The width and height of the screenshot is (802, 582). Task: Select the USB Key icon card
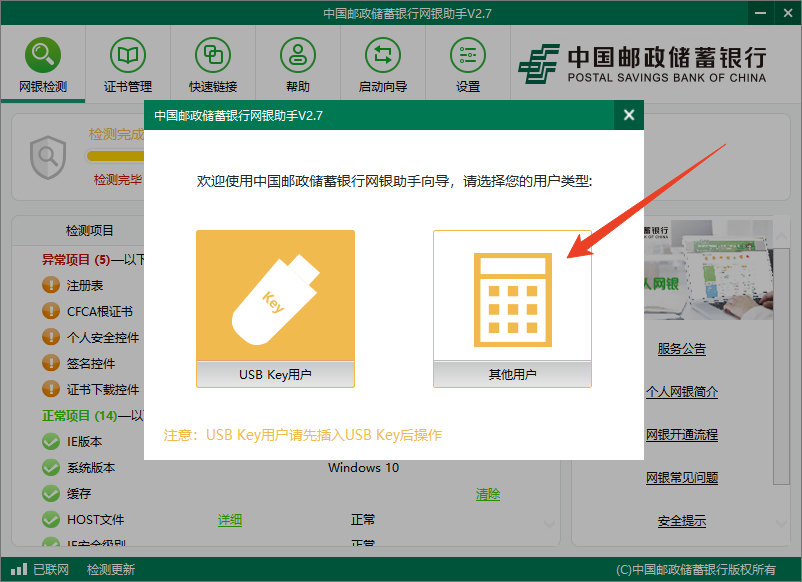pos(275,296)
